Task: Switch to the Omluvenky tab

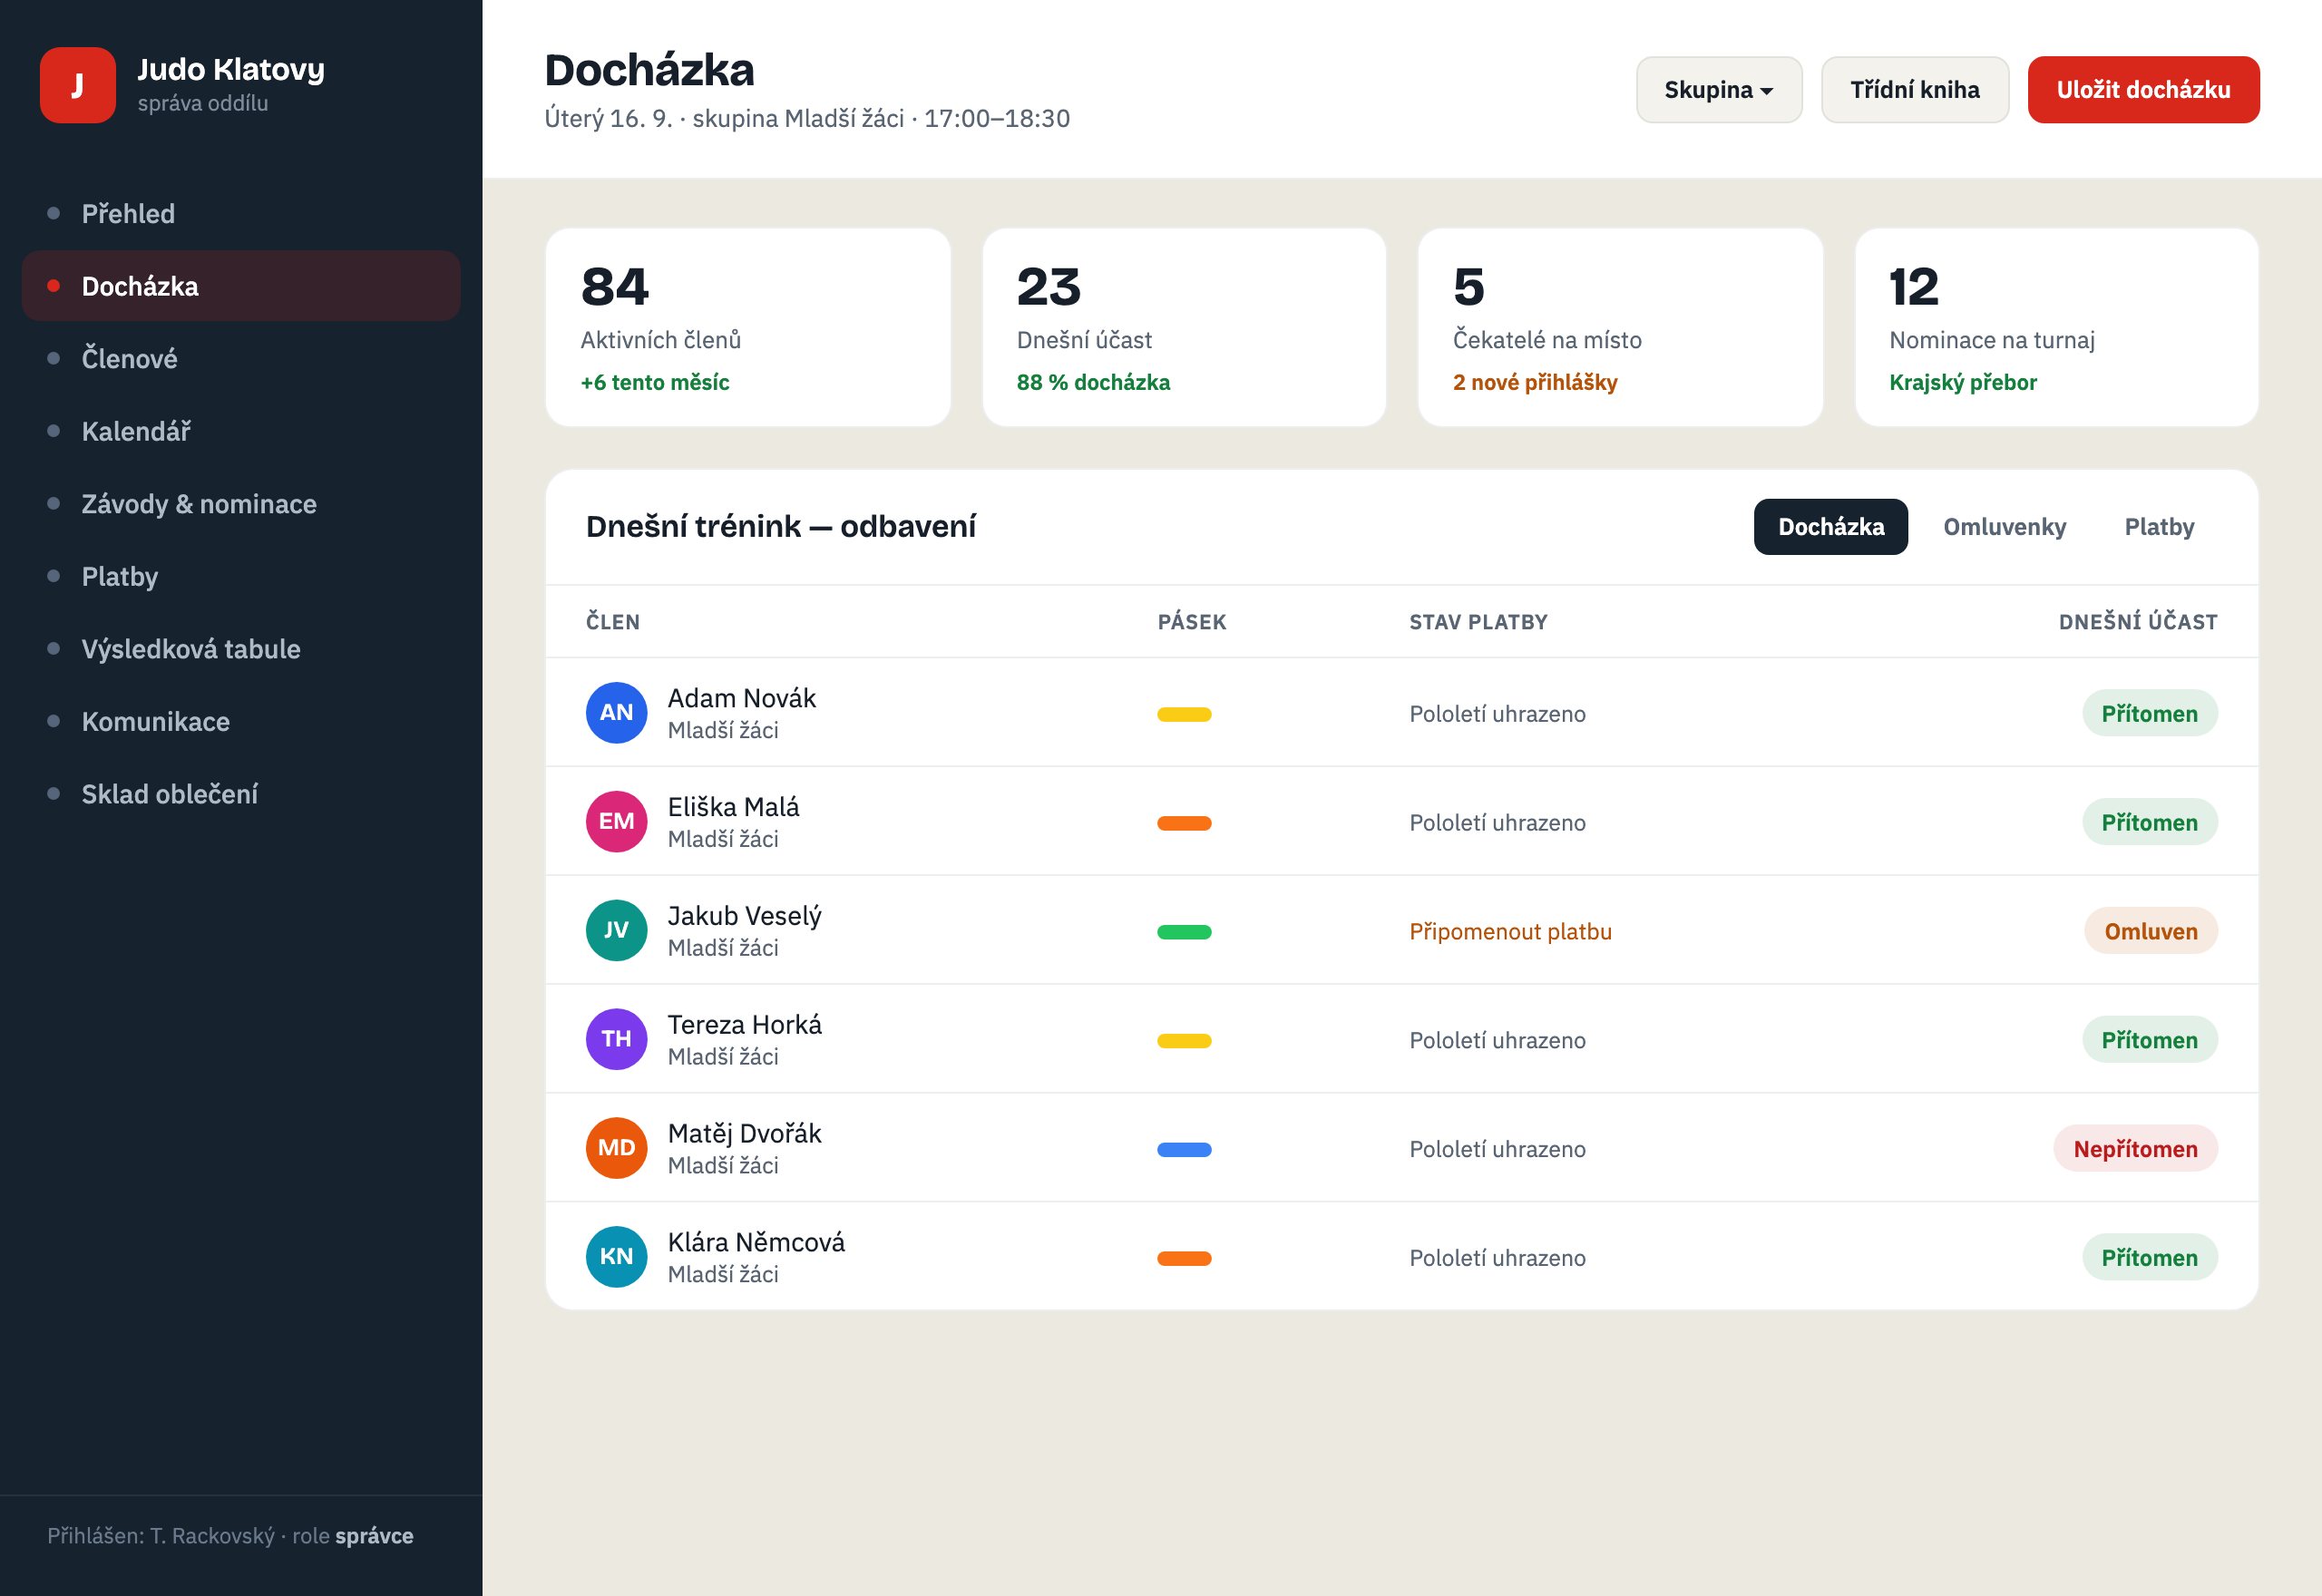Action: [x=2004, y=527]
